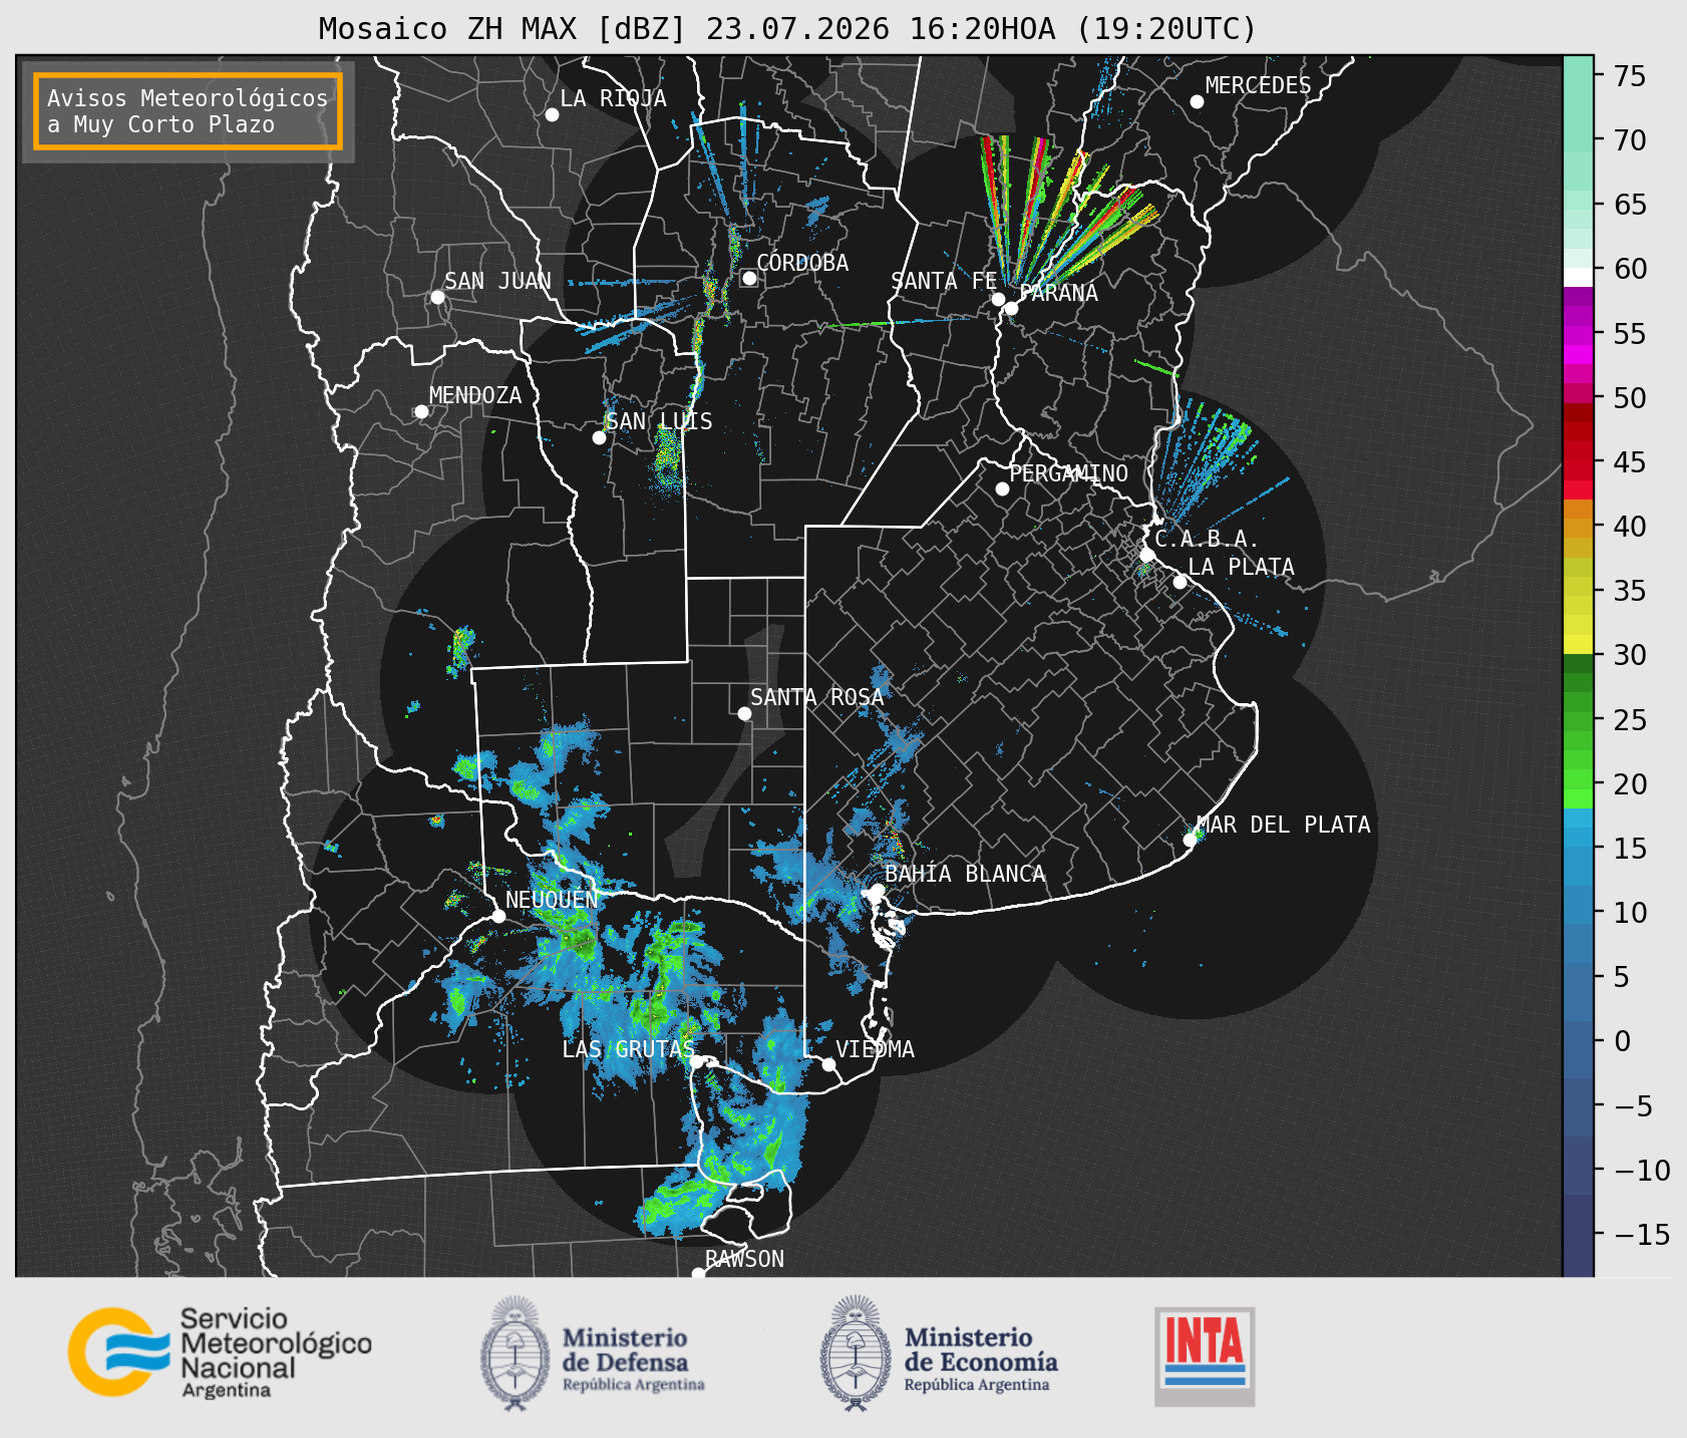This screenshot has height=1438, width=1687.
Task: Select the CÓRDOBA city marker dot
Action: tap(749, 278)
